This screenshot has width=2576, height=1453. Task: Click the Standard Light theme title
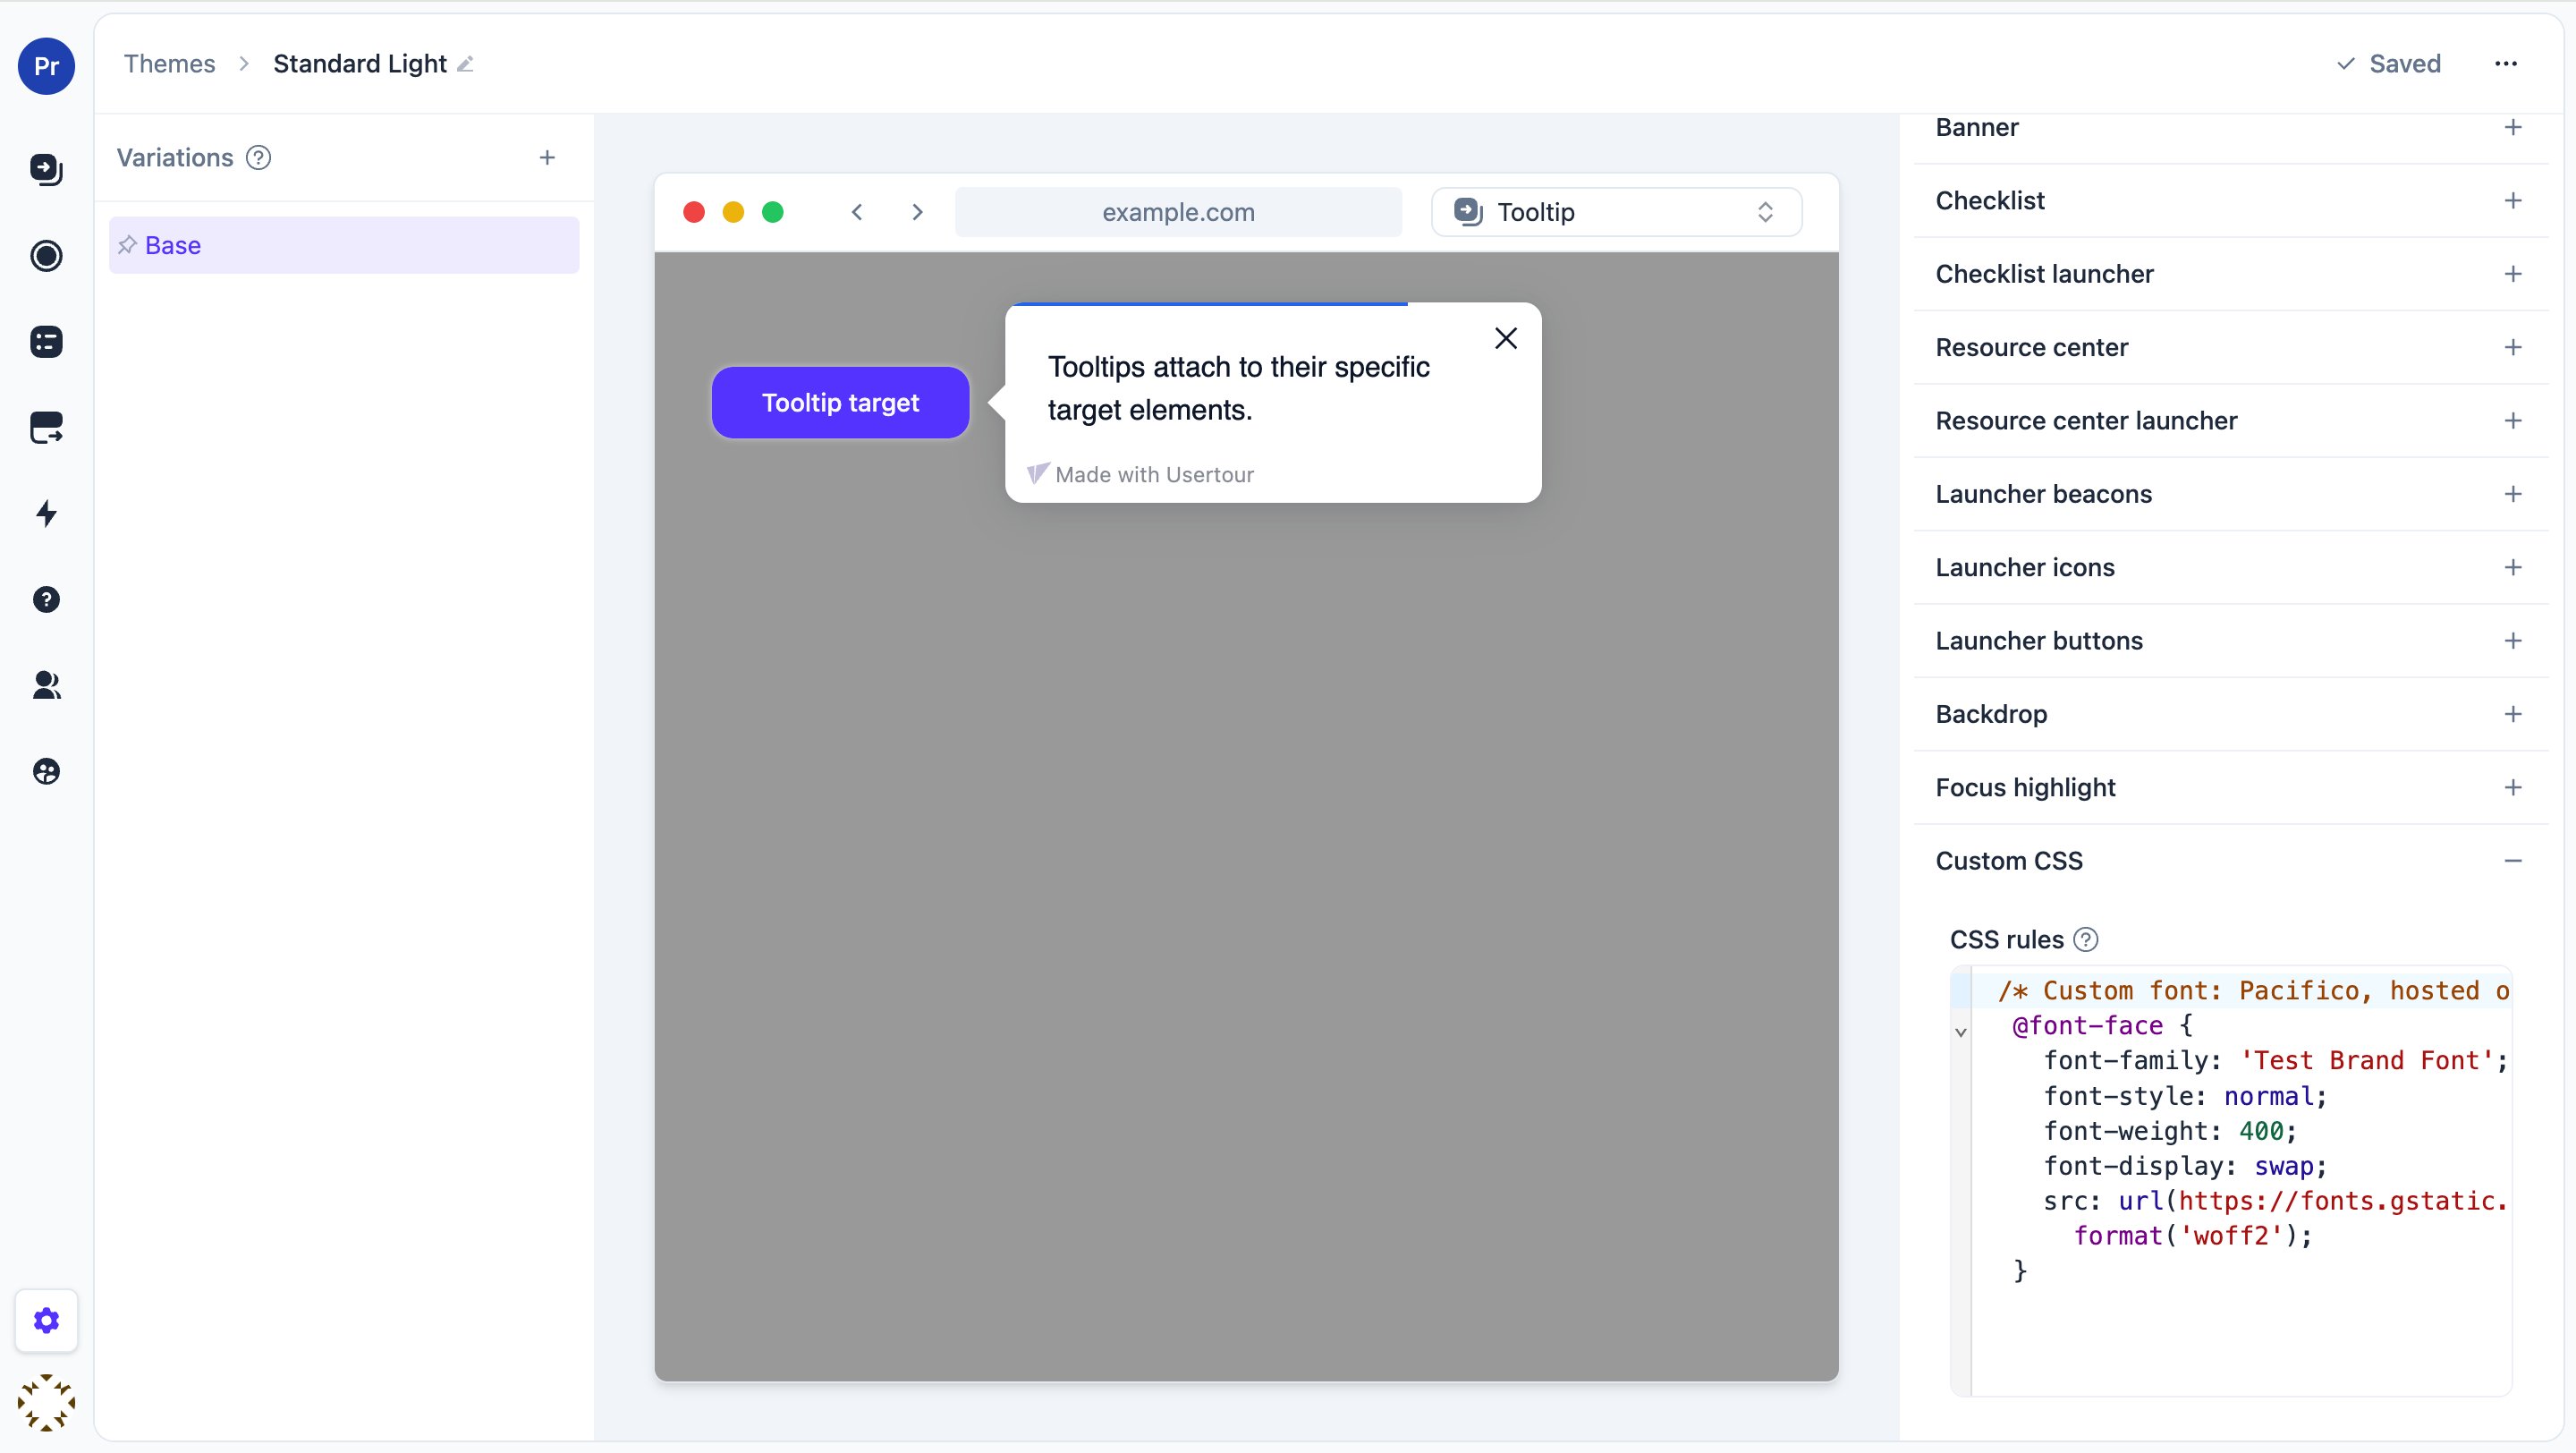pos(360,64)
